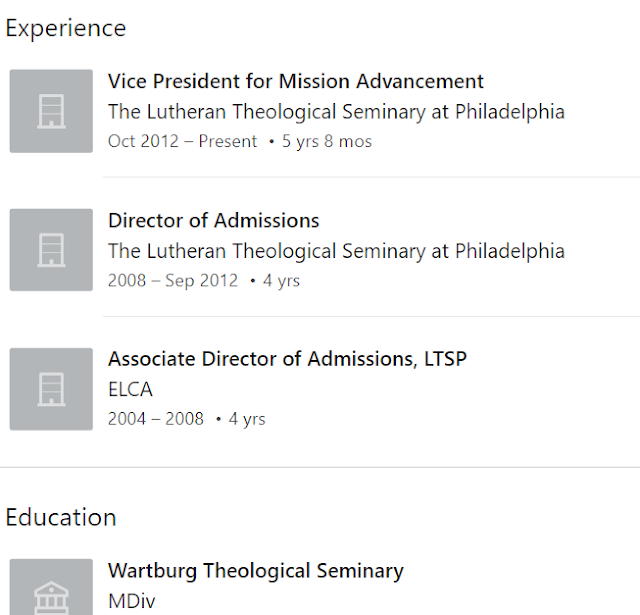Click the school icon beside Wartburg Theological Seminary
This screenshot has width=640, height=615.
(x=51, y=590)
